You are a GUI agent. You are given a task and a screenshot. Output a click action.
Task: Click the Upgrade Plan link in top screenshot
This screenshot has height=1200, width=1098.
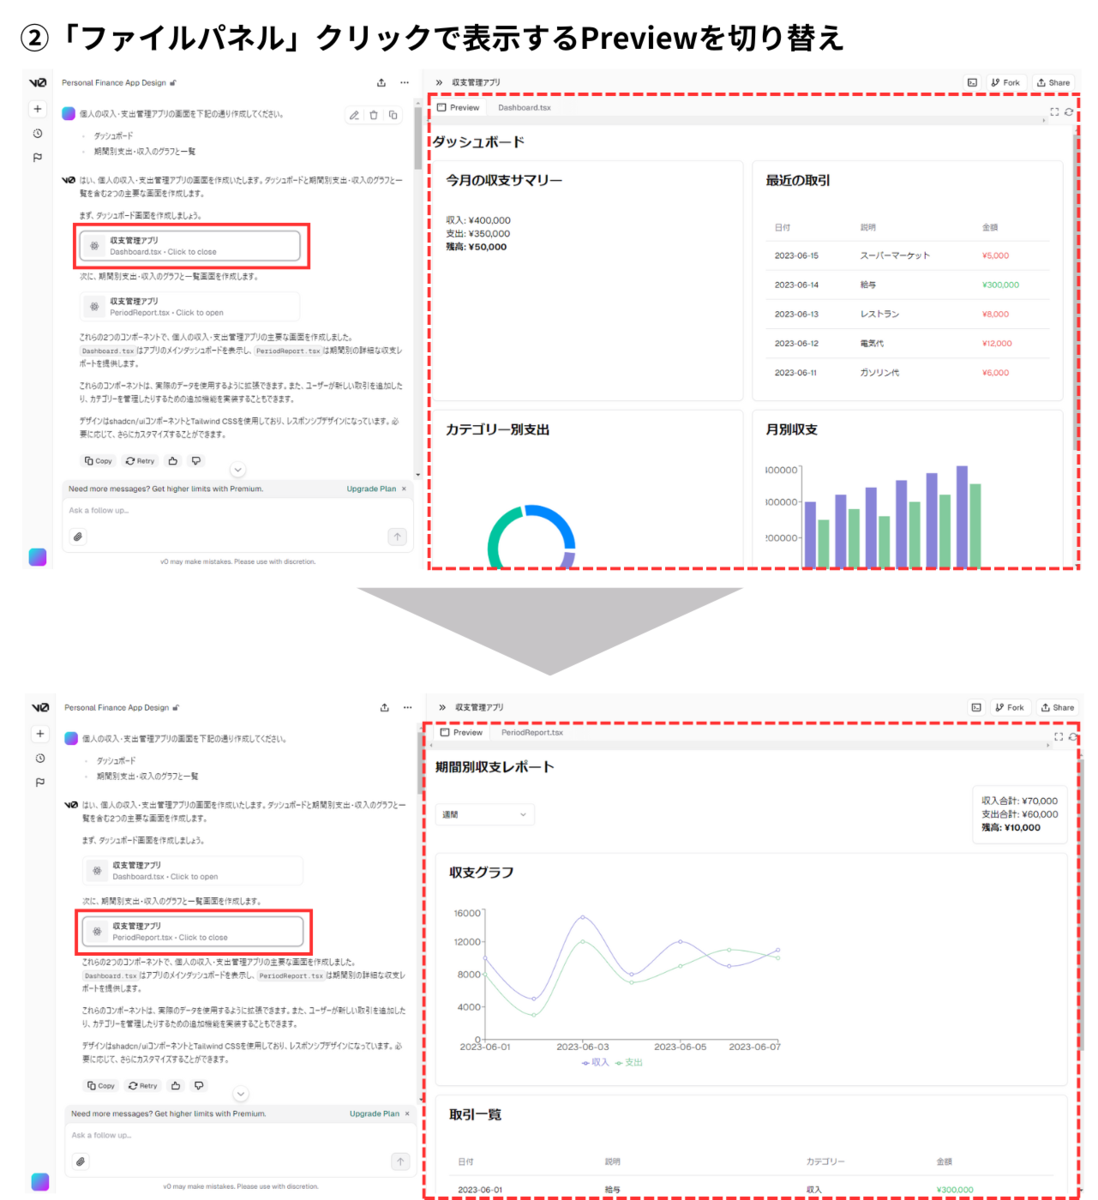tap(371, 489)
